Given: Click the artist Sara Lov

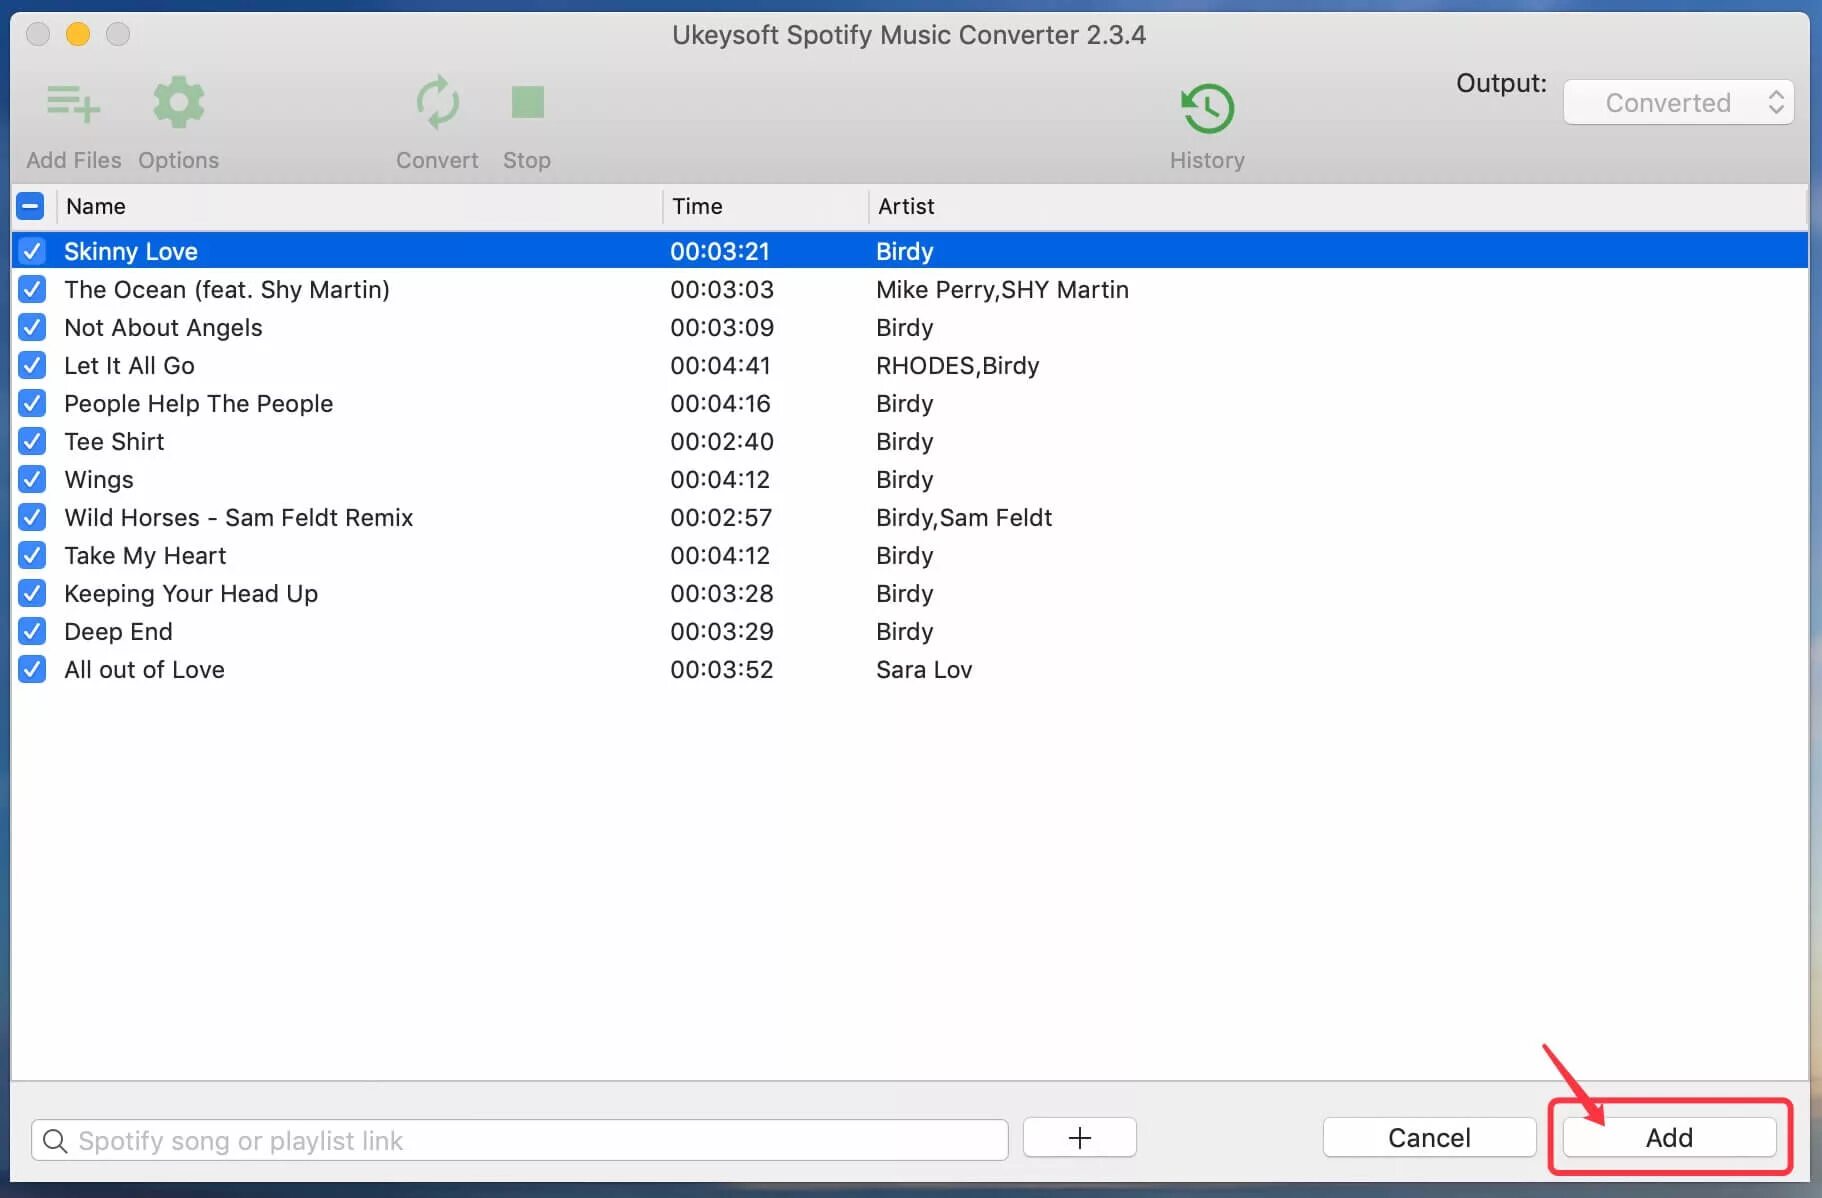Looking at the screenshot, I should [x=924, y=669].
